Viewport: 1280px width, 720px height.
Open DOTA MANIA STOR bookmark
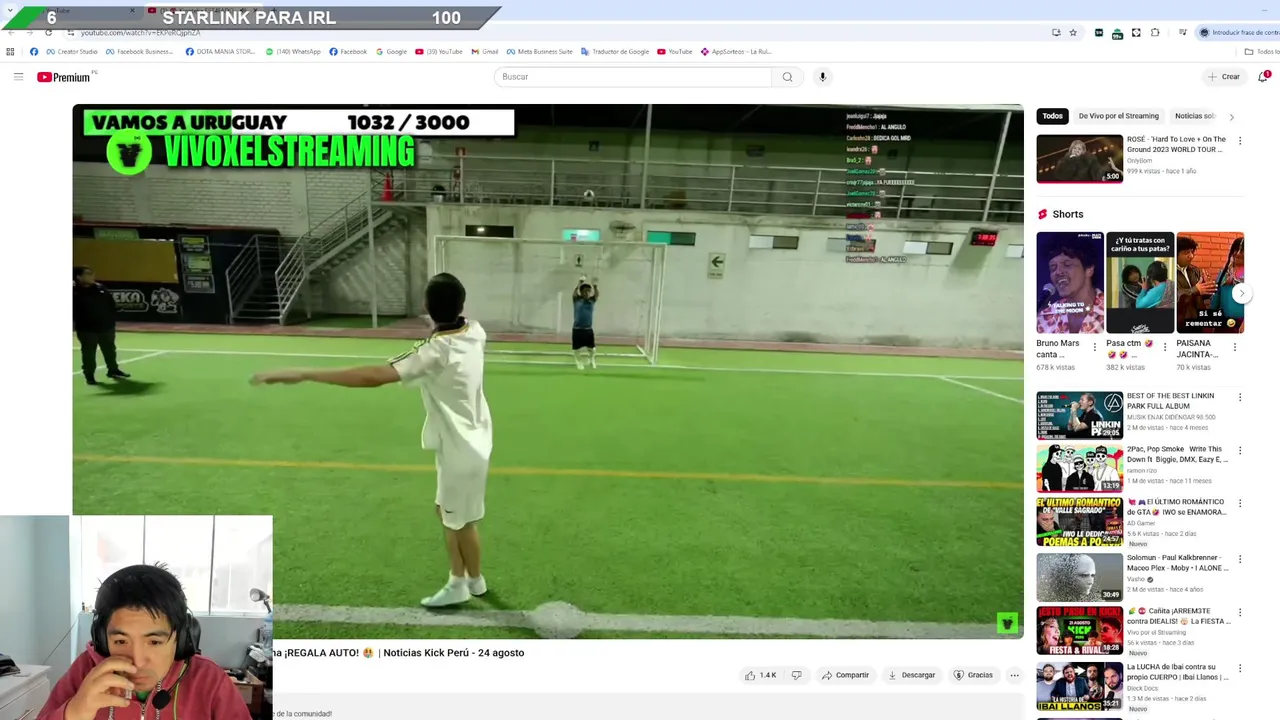tap(220, 52)
